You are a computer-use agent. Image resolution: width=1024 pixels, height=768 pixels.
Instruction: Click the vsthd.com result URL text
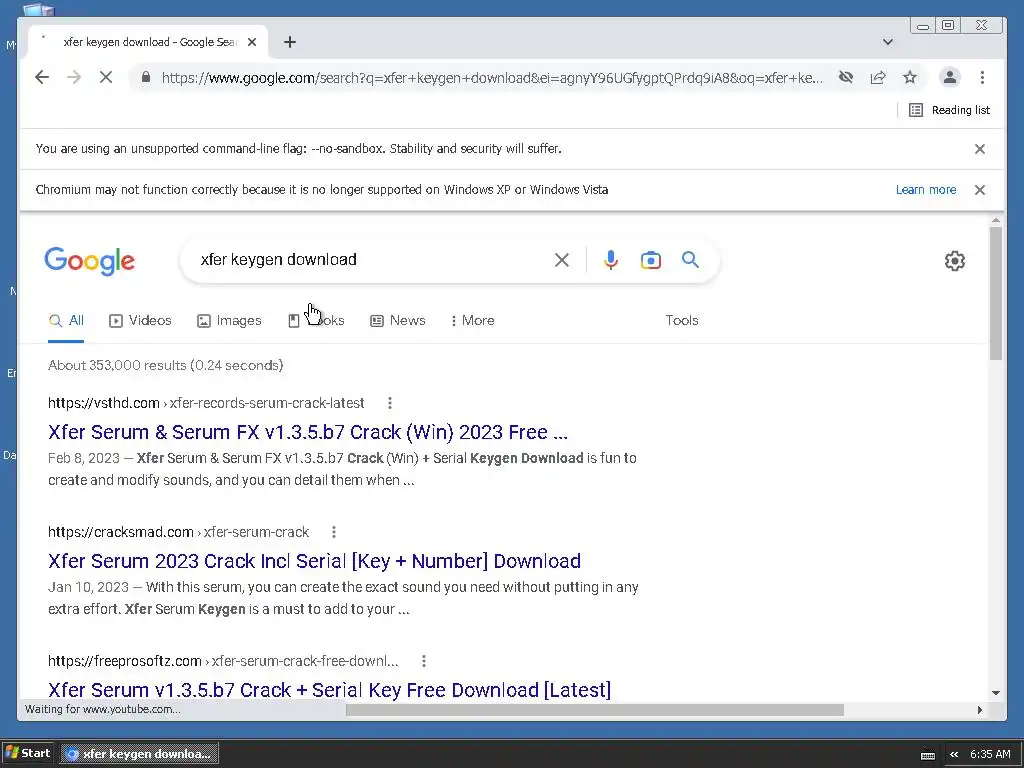click(206, 403)
